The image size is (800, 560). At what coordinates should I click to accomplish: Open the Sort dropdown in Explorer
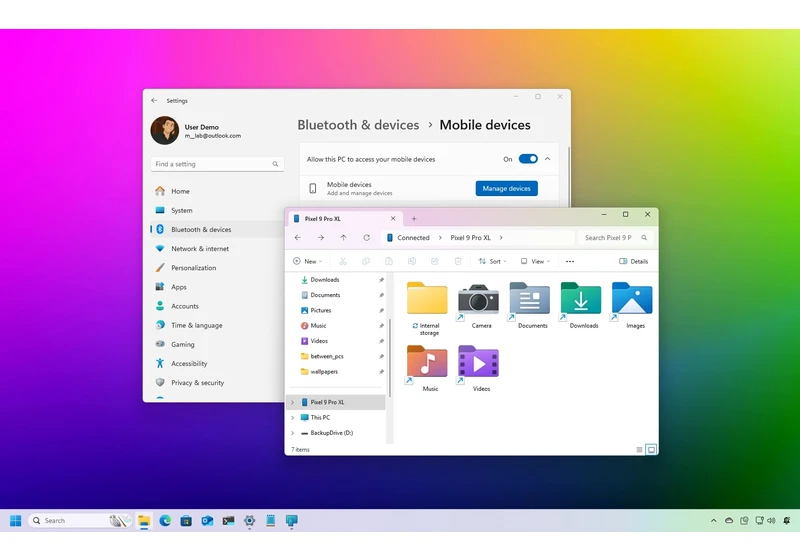pyautogui.click(x=492, y=261)
